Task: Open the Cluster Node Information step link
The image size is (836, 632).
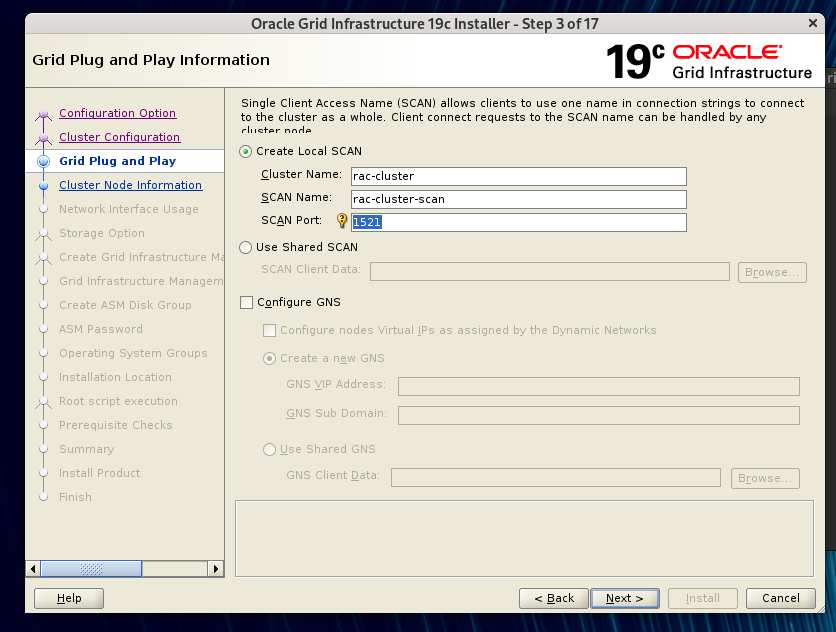Action: click(131, 185)
